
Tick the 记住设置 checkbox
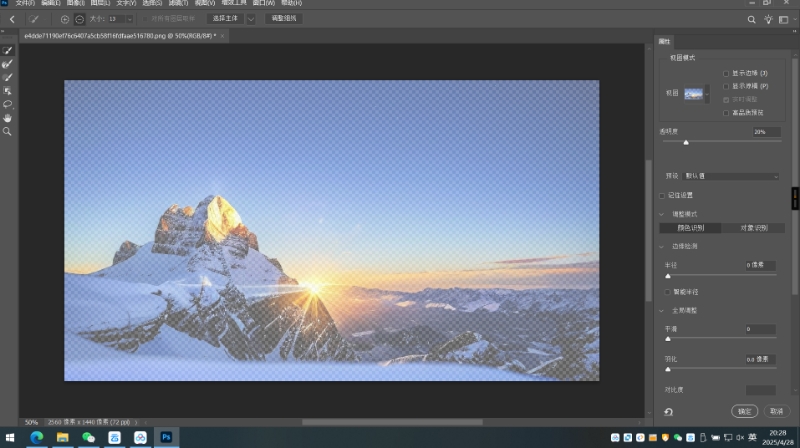coord(662,195)
